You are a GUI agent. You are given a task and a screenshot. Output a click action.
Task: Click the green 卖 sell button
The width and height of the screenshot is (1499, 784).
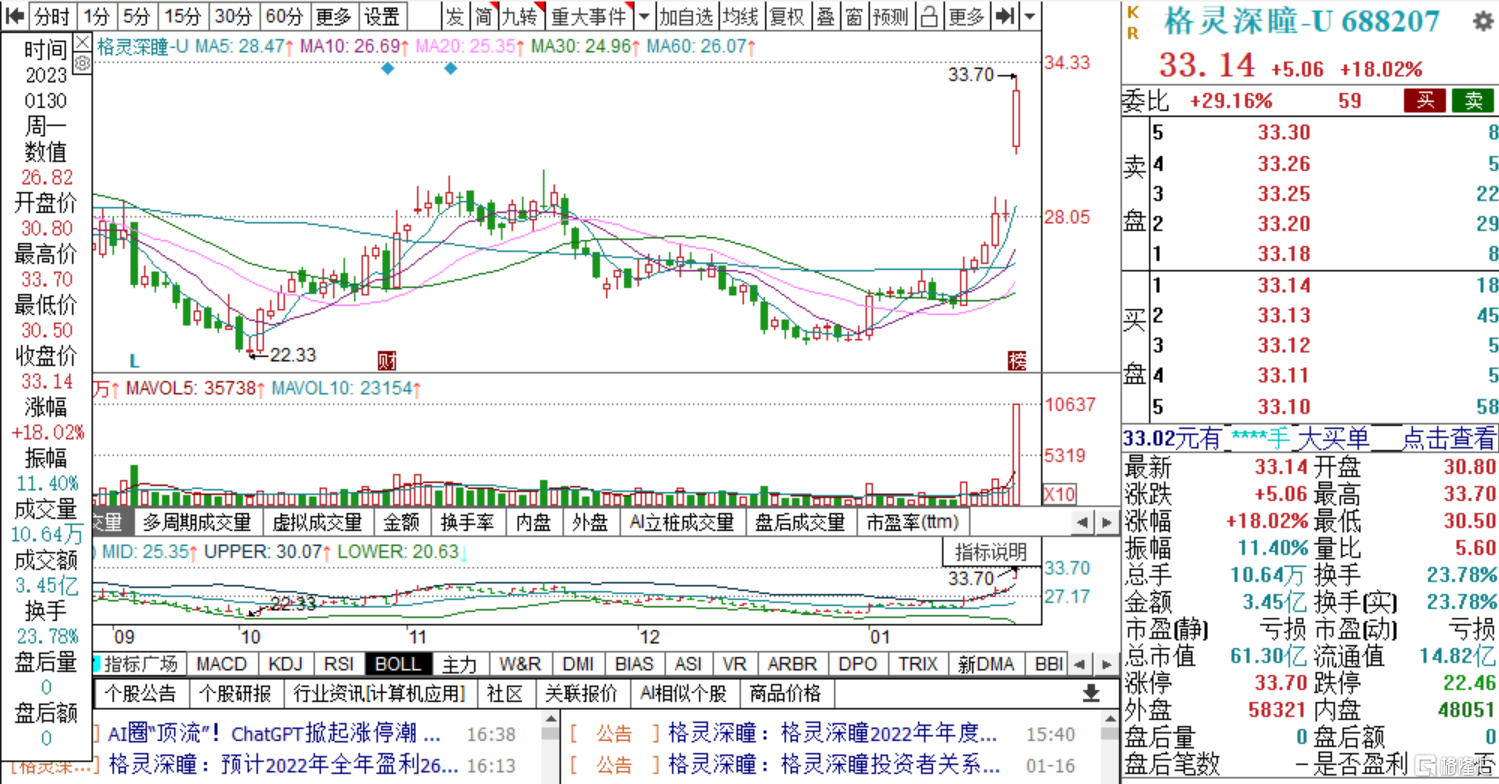[1473, 100]
